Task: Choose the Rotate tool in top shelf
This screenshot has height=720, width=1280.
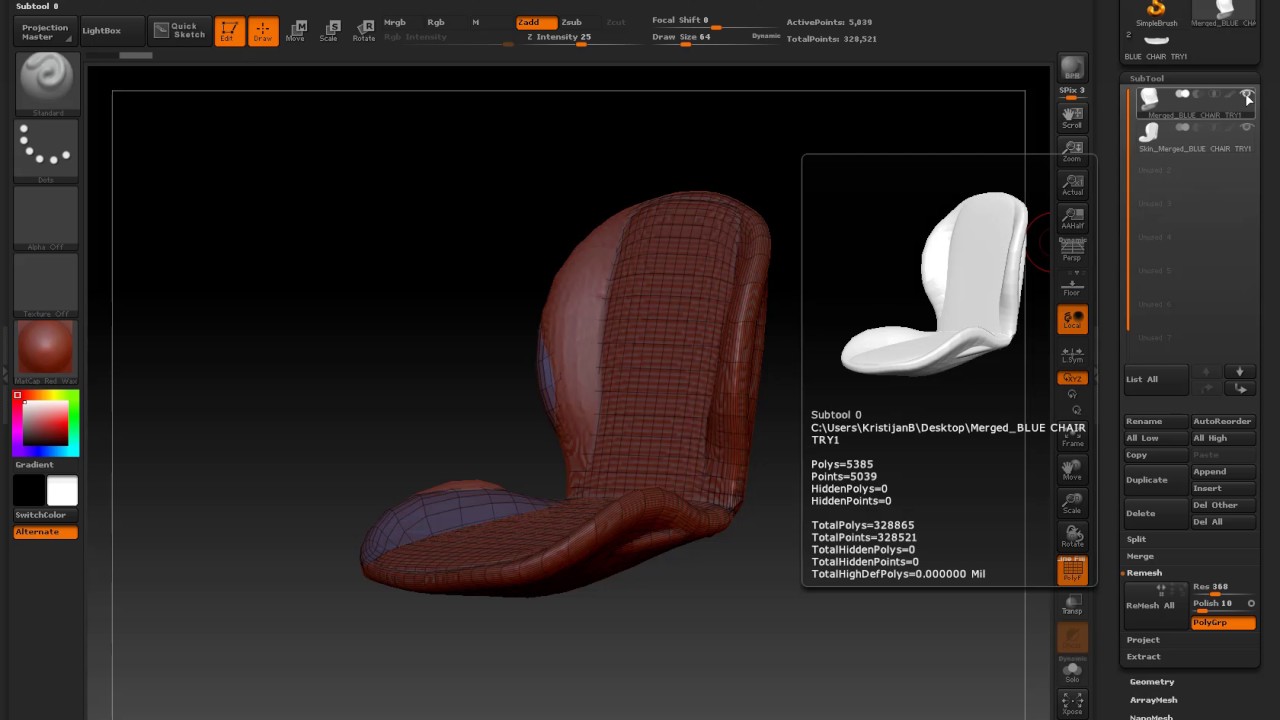Action: pos(363,31)
